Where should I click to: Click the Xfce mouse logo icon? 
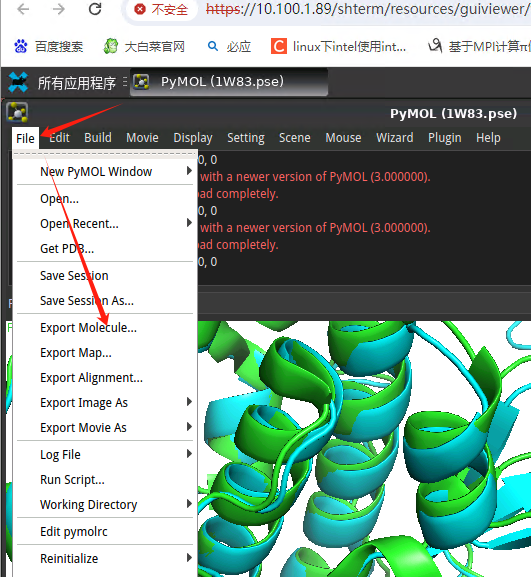18,82
